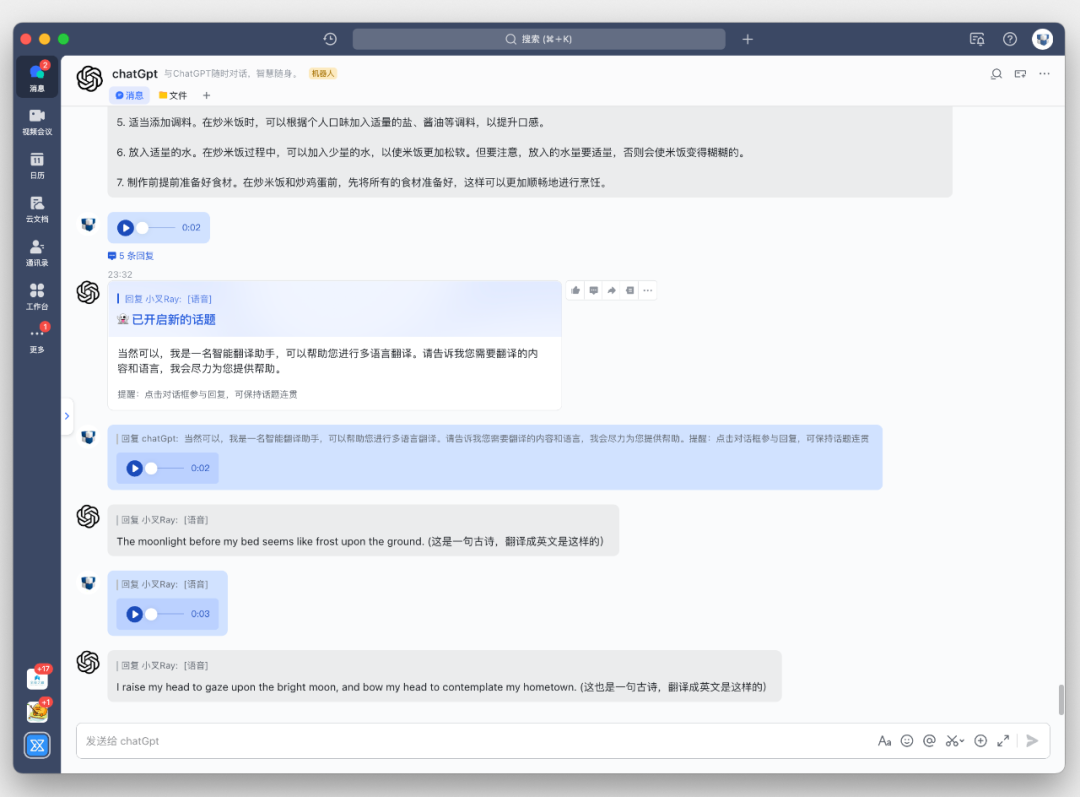1080x797 pixels.
Task: Click thumbs-up reaction on the message
Action: [575, 291]
